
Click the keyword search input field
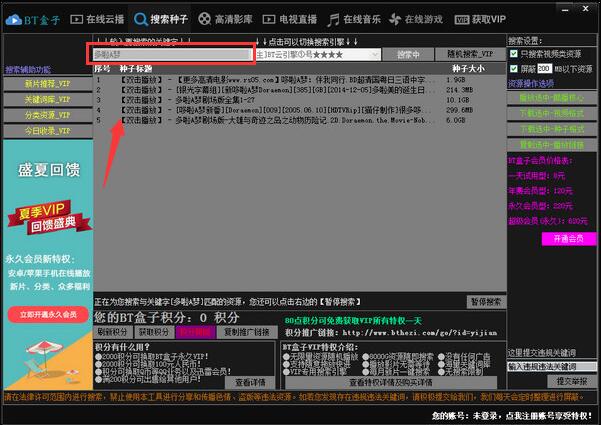coord(172,54)
